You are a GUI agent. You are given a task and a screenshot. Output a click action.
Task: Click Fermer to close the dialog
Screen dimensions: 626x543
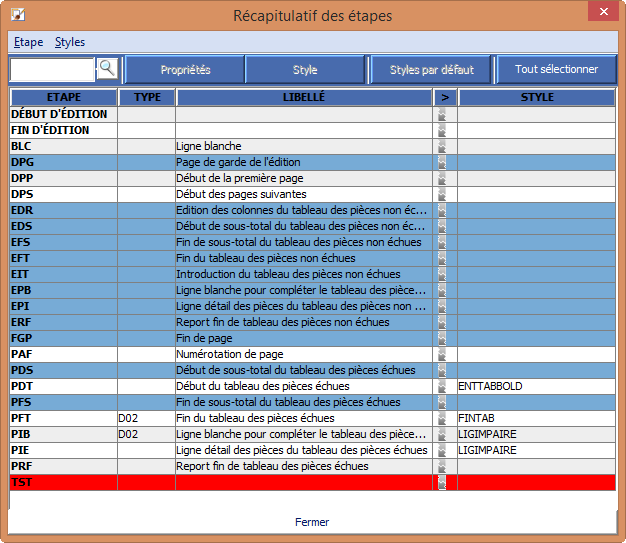pos(312,522)
